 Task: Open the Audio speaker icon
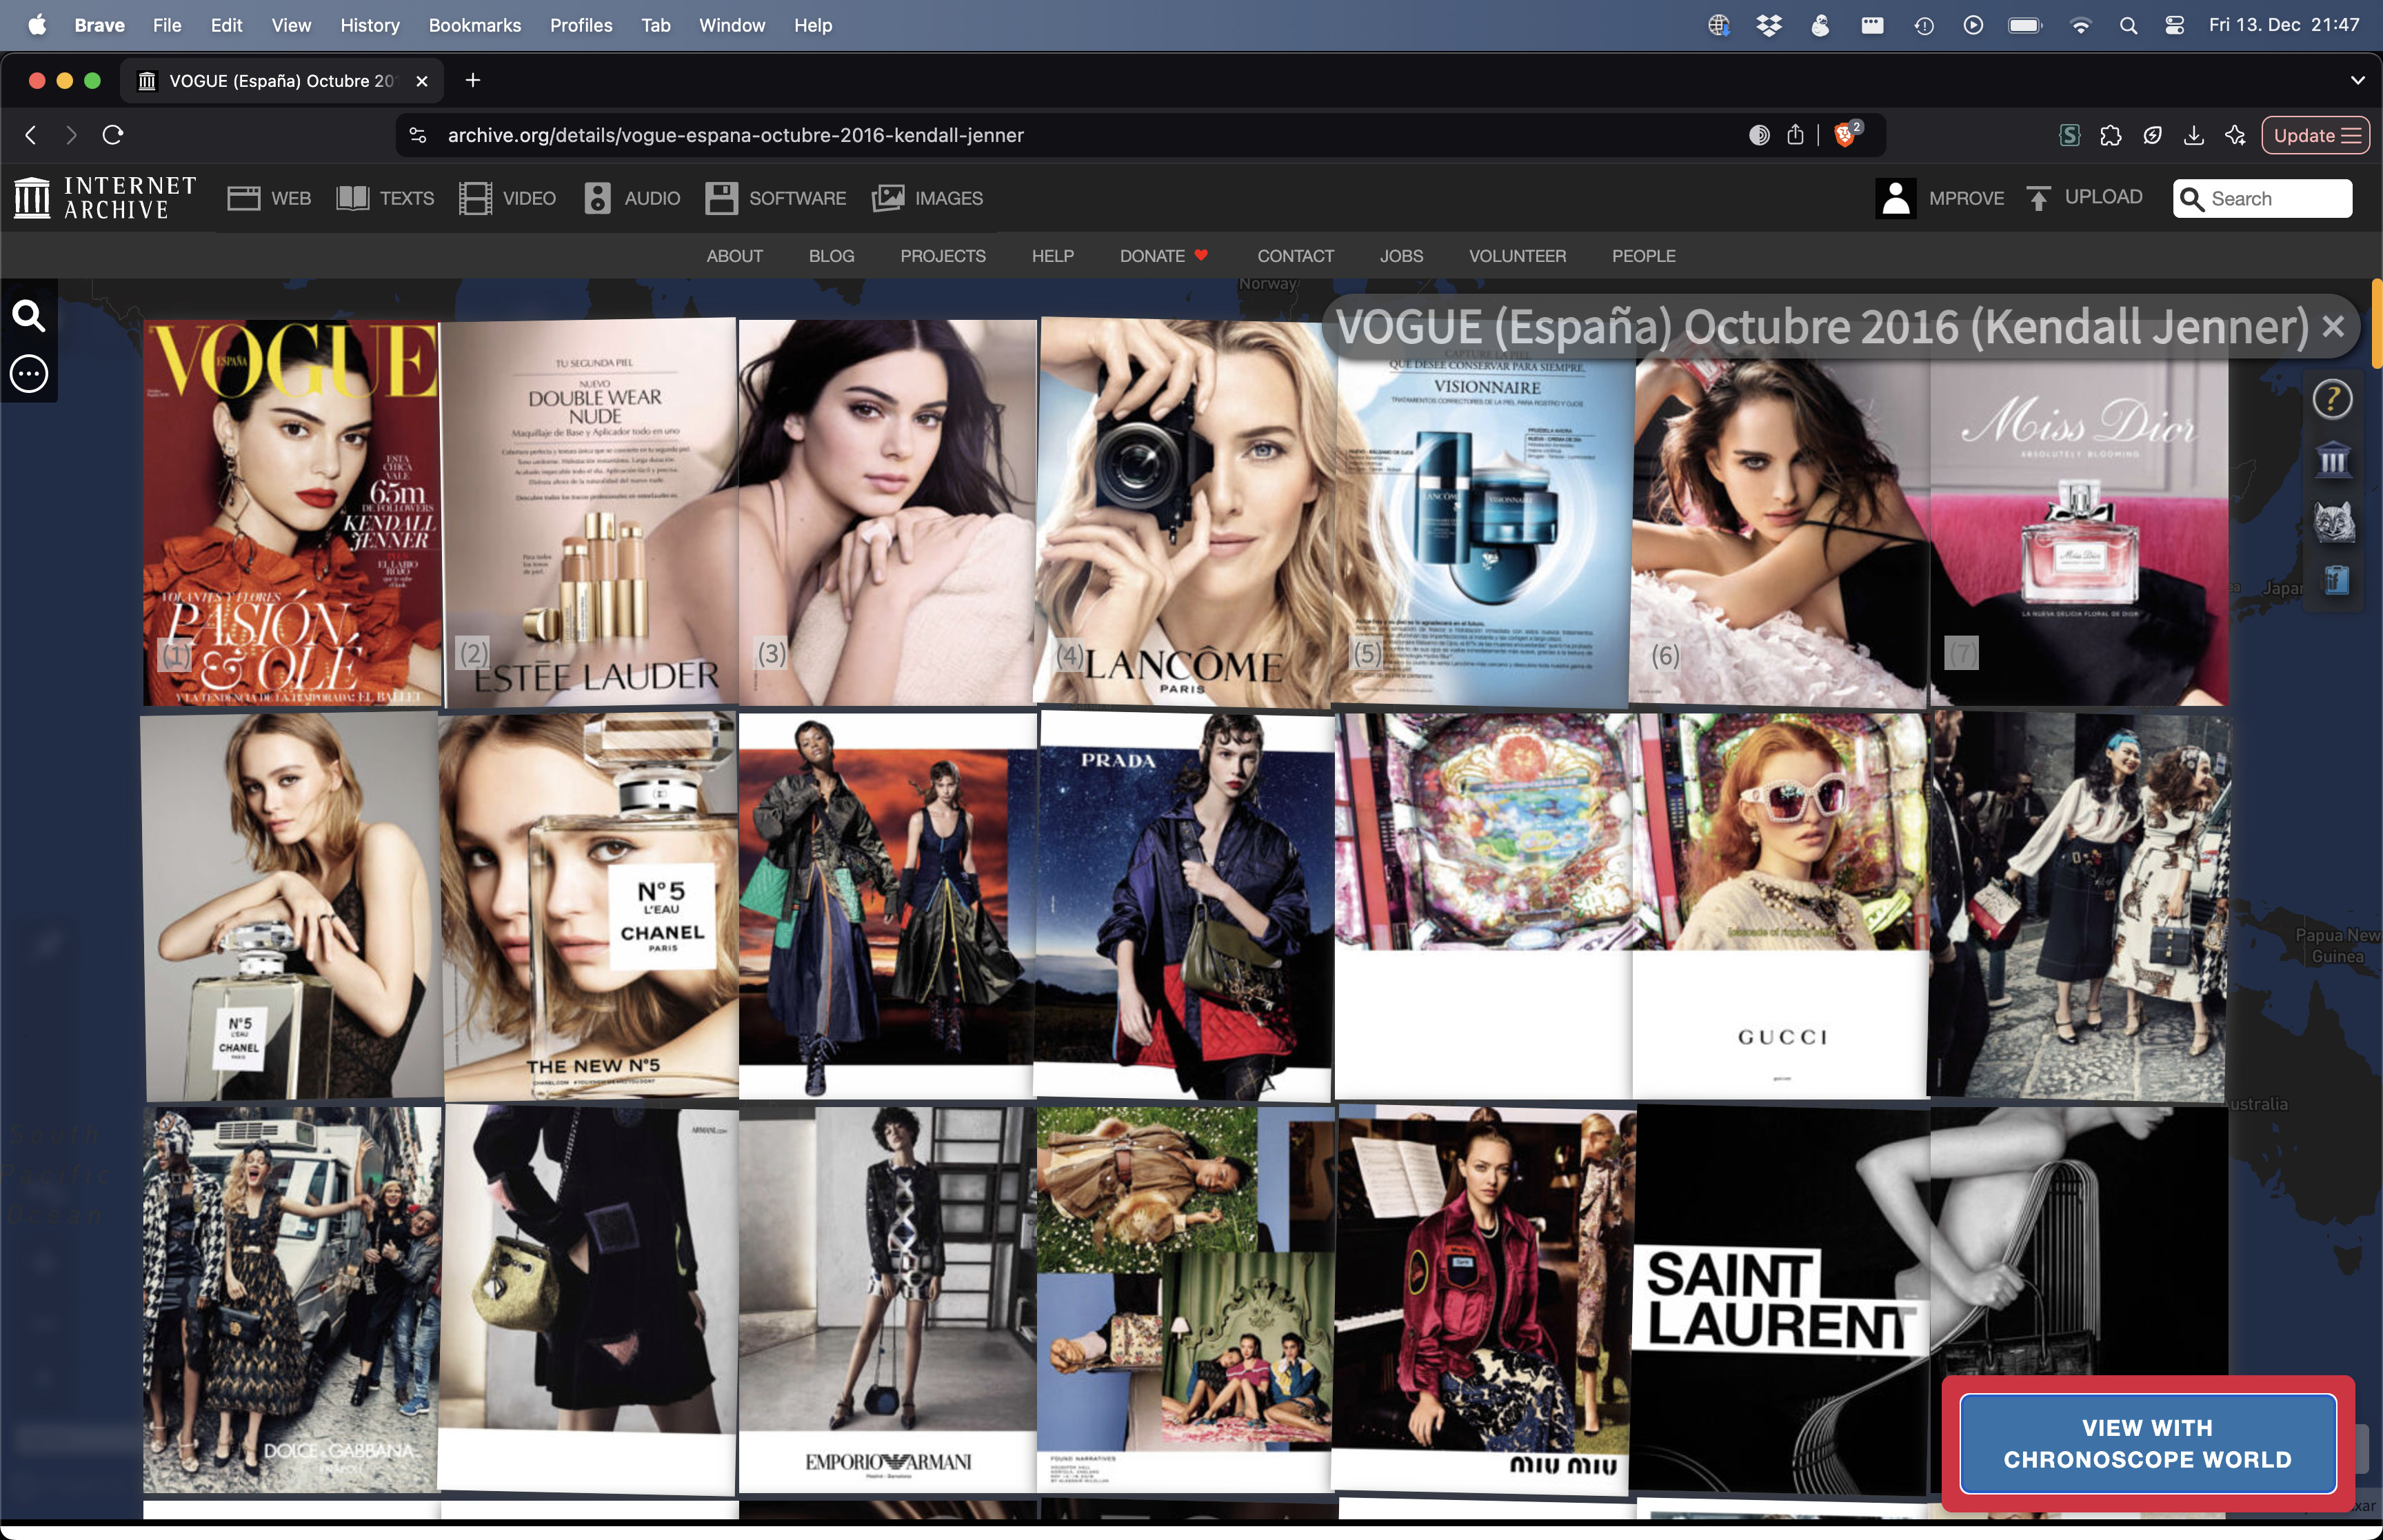click(597, 198)
